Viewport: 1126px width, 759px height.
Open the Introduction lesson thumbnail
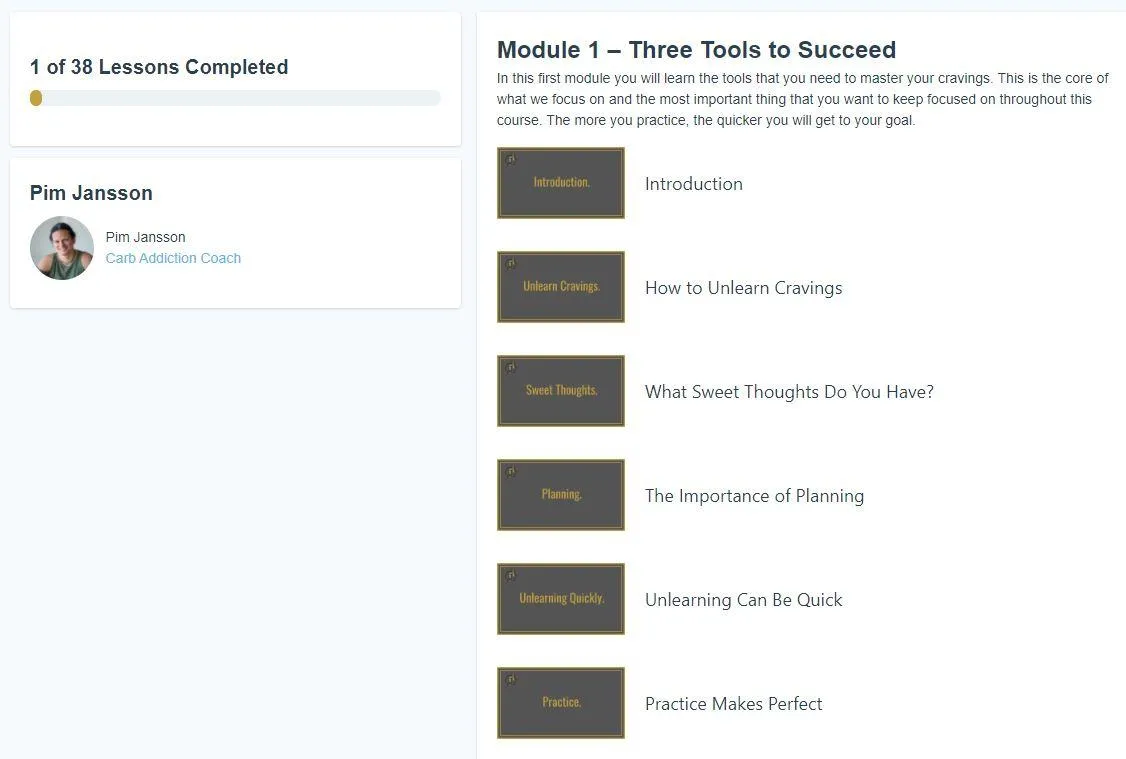[x=561, y=183]
